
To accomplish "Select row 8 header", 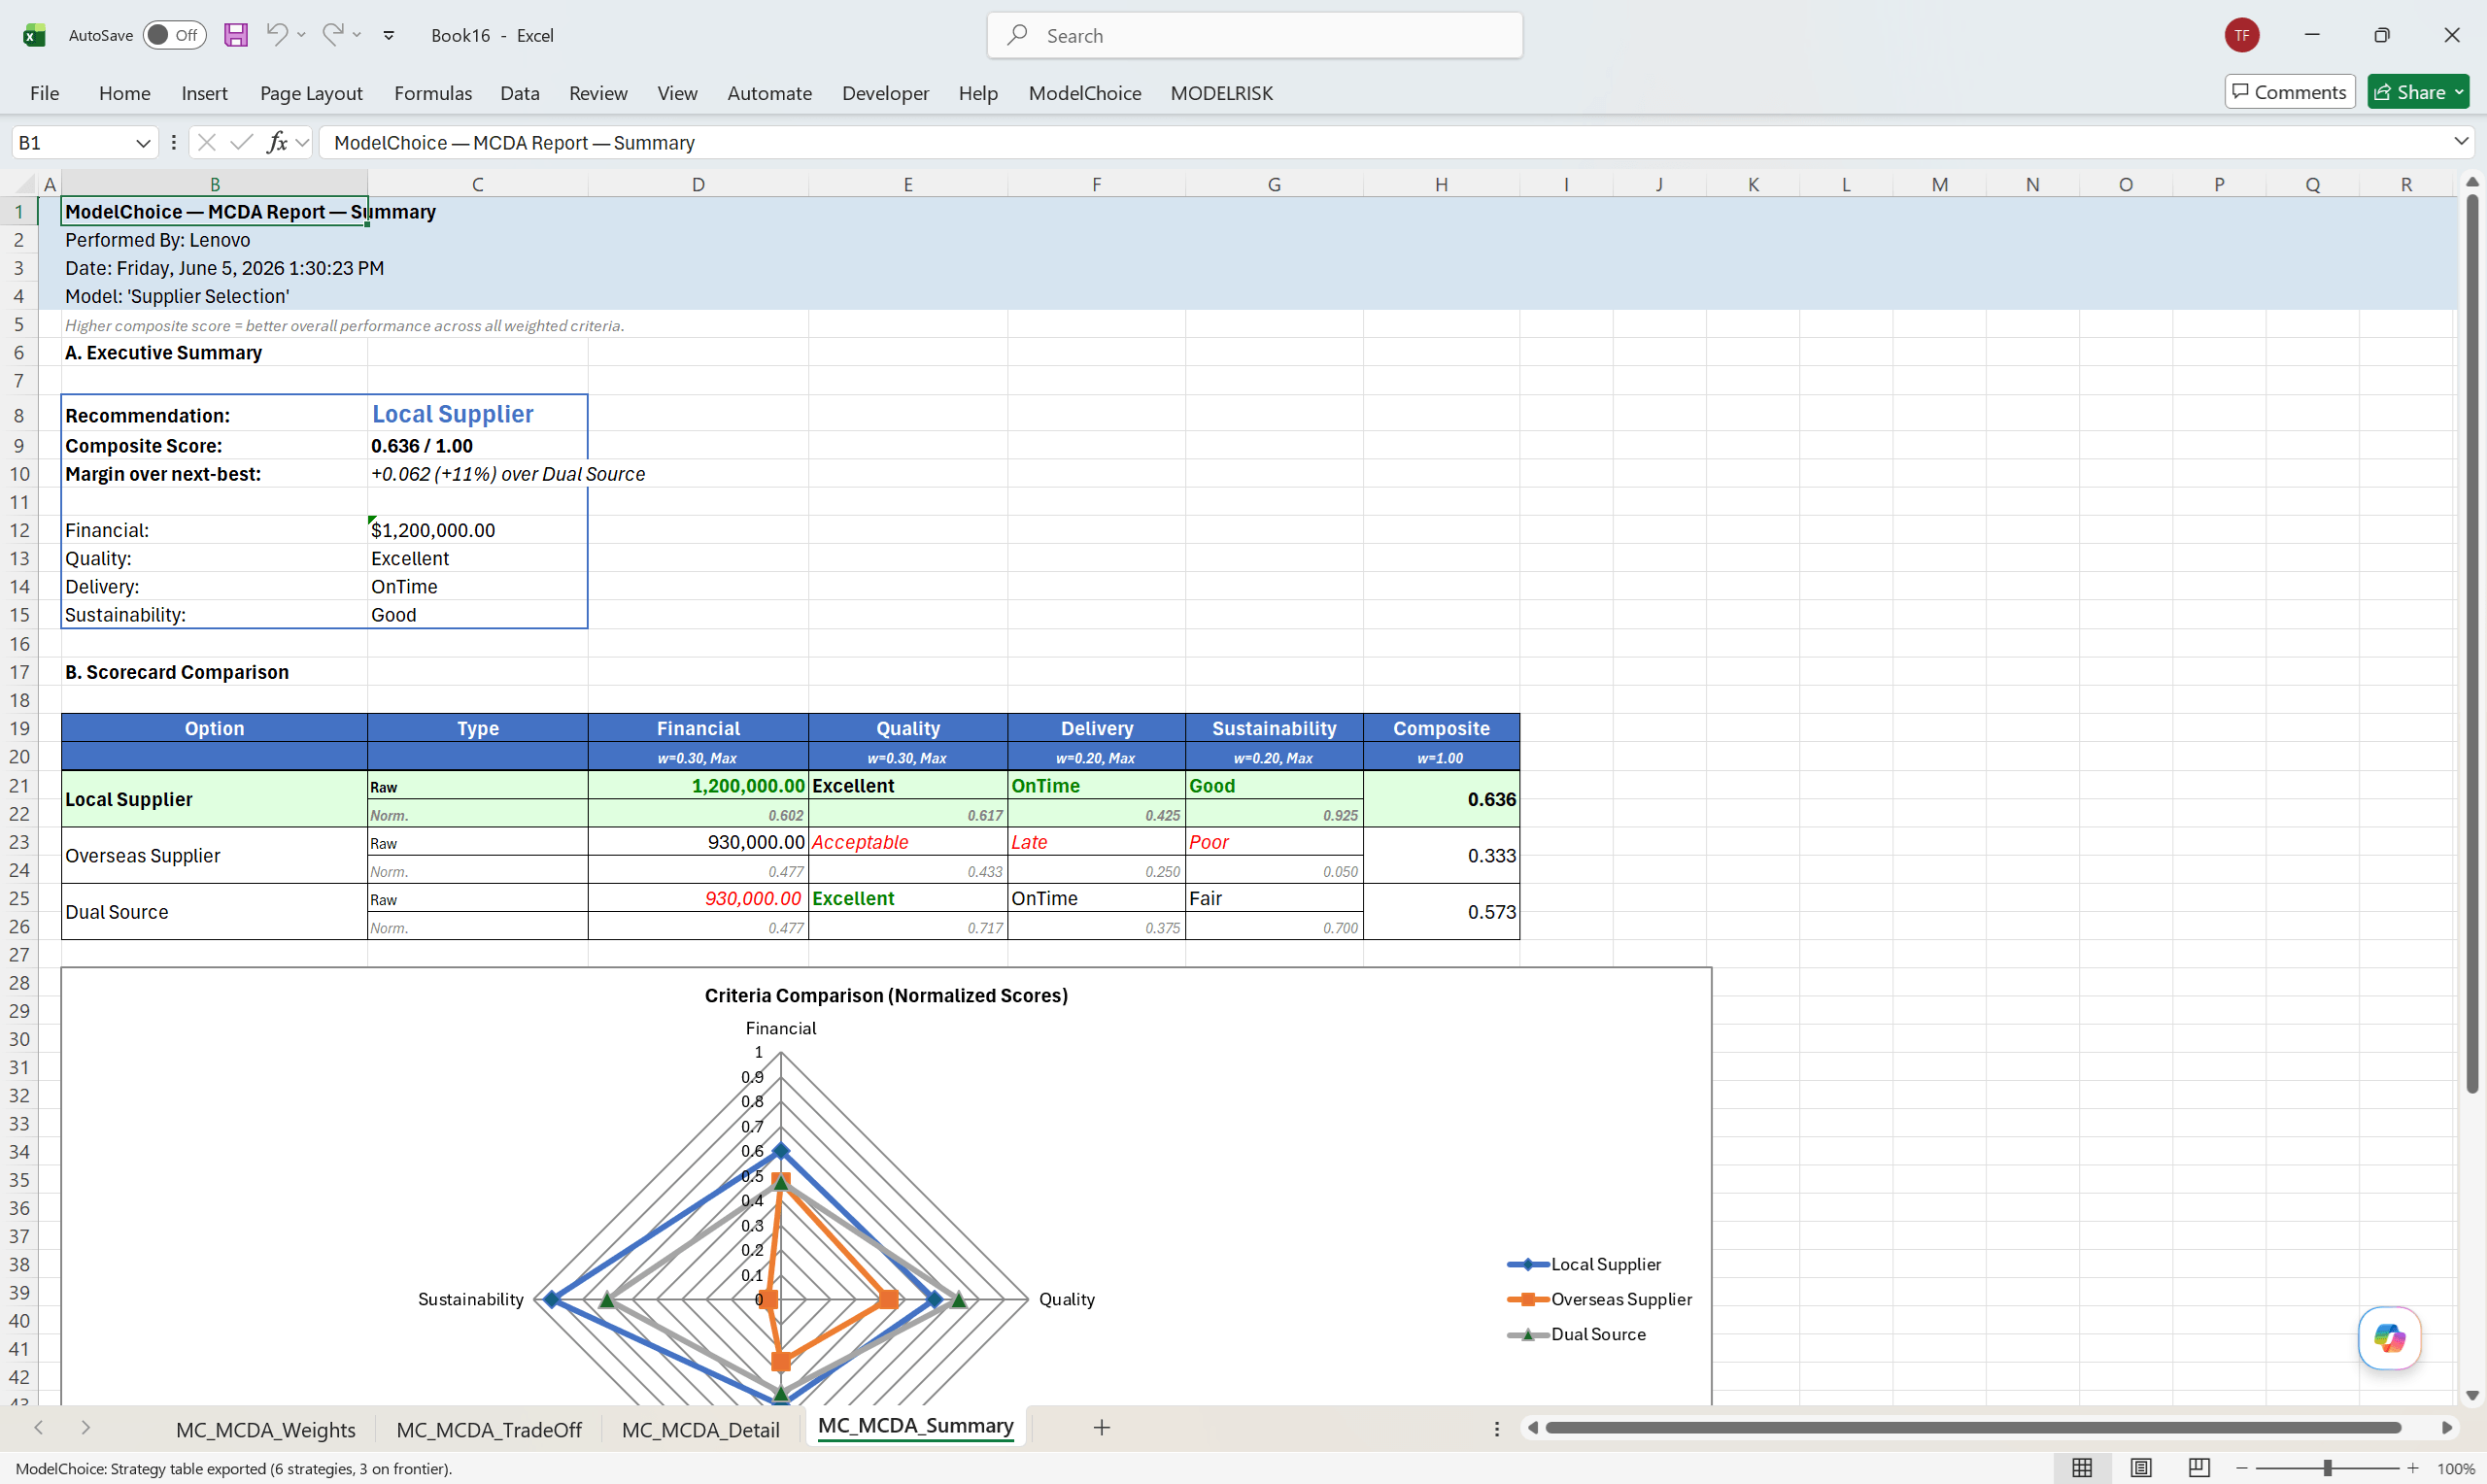I will tap(19, 415).
